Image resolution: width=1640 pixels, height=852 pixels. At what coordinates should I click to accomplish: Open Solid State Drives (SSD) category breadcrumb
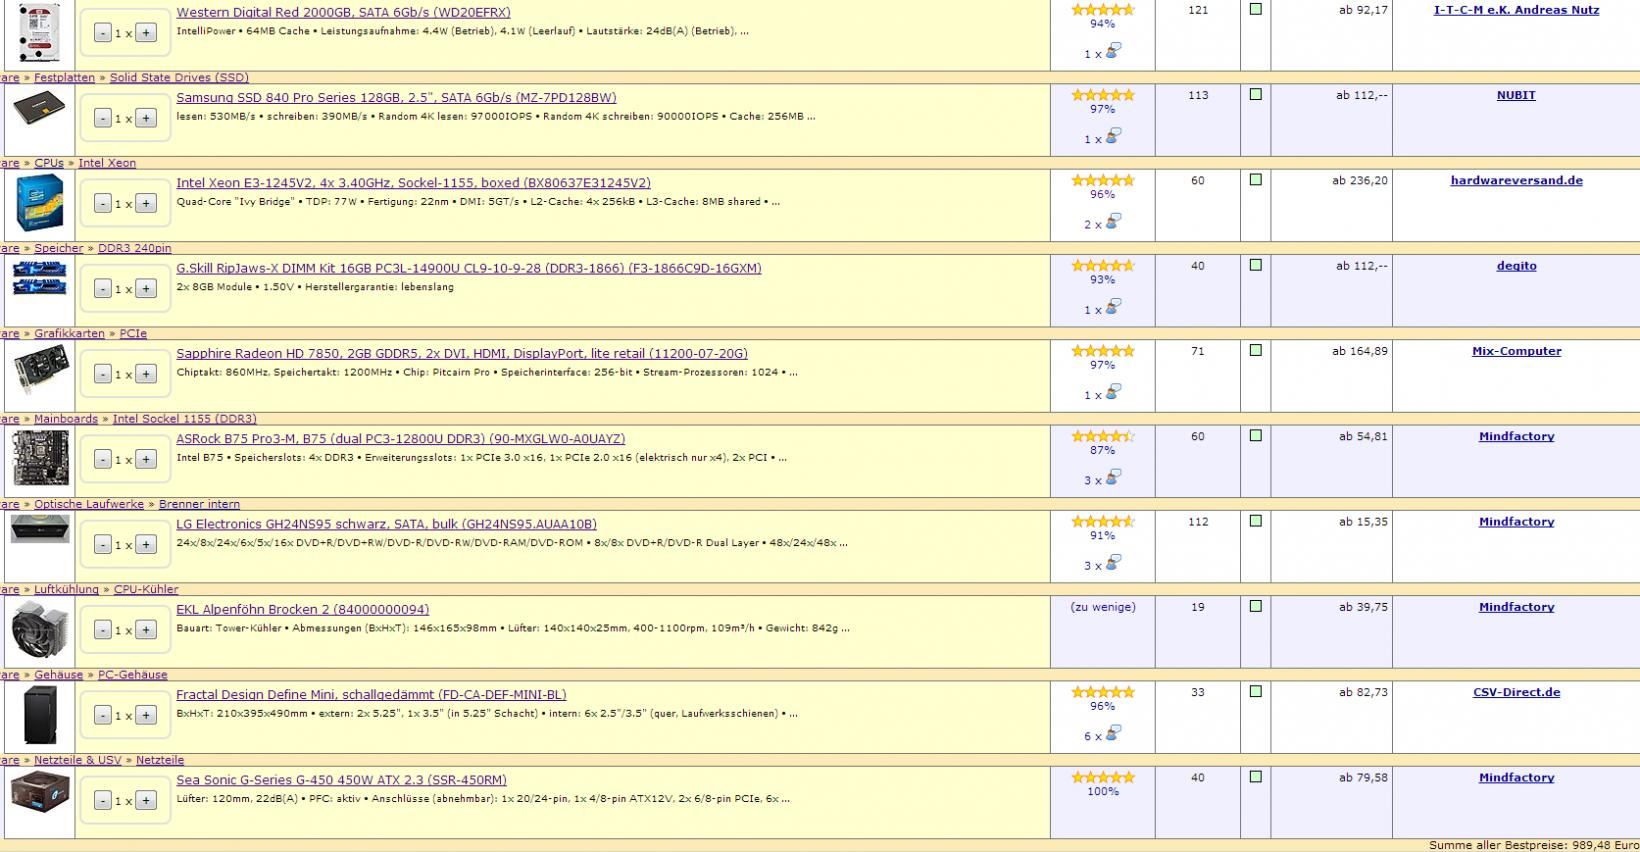pos(179,77)
